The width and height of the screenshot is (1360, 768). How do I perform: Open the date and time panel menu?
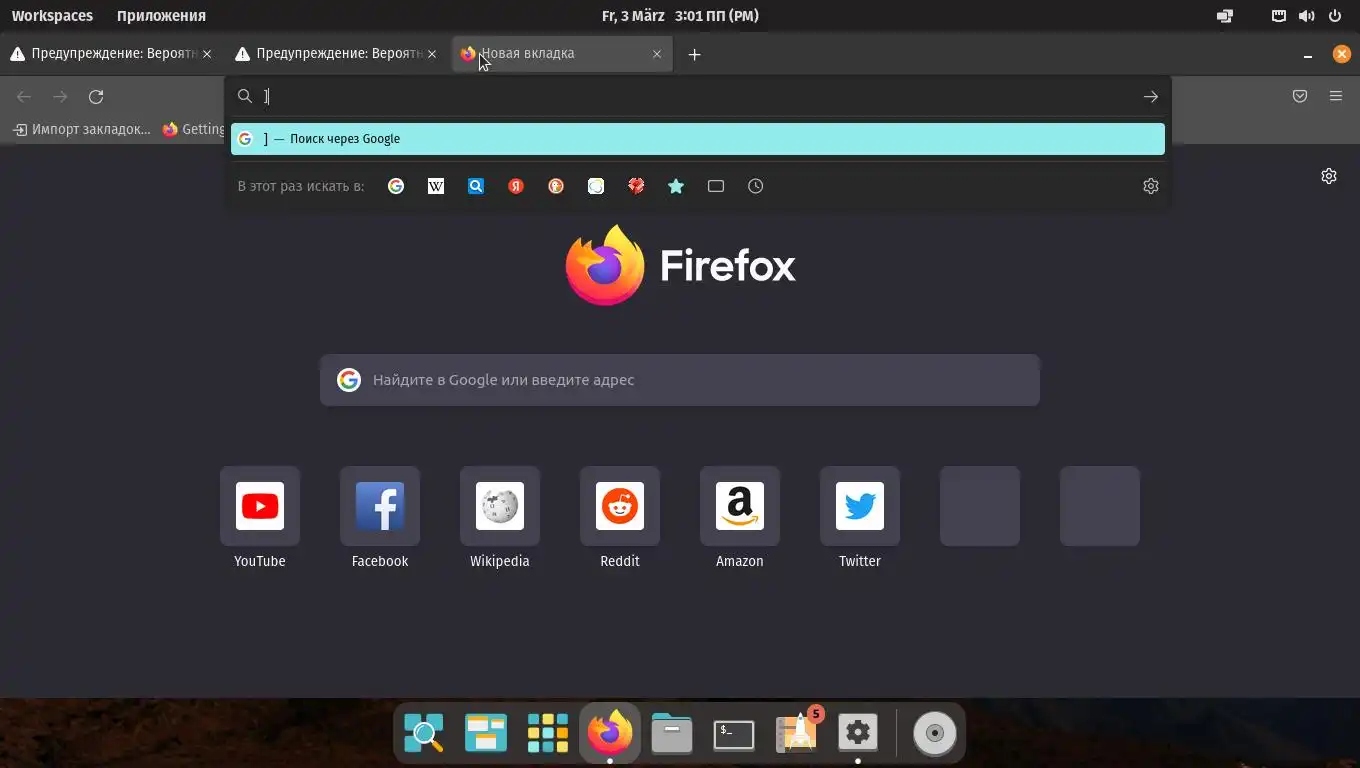click(680, 15)
